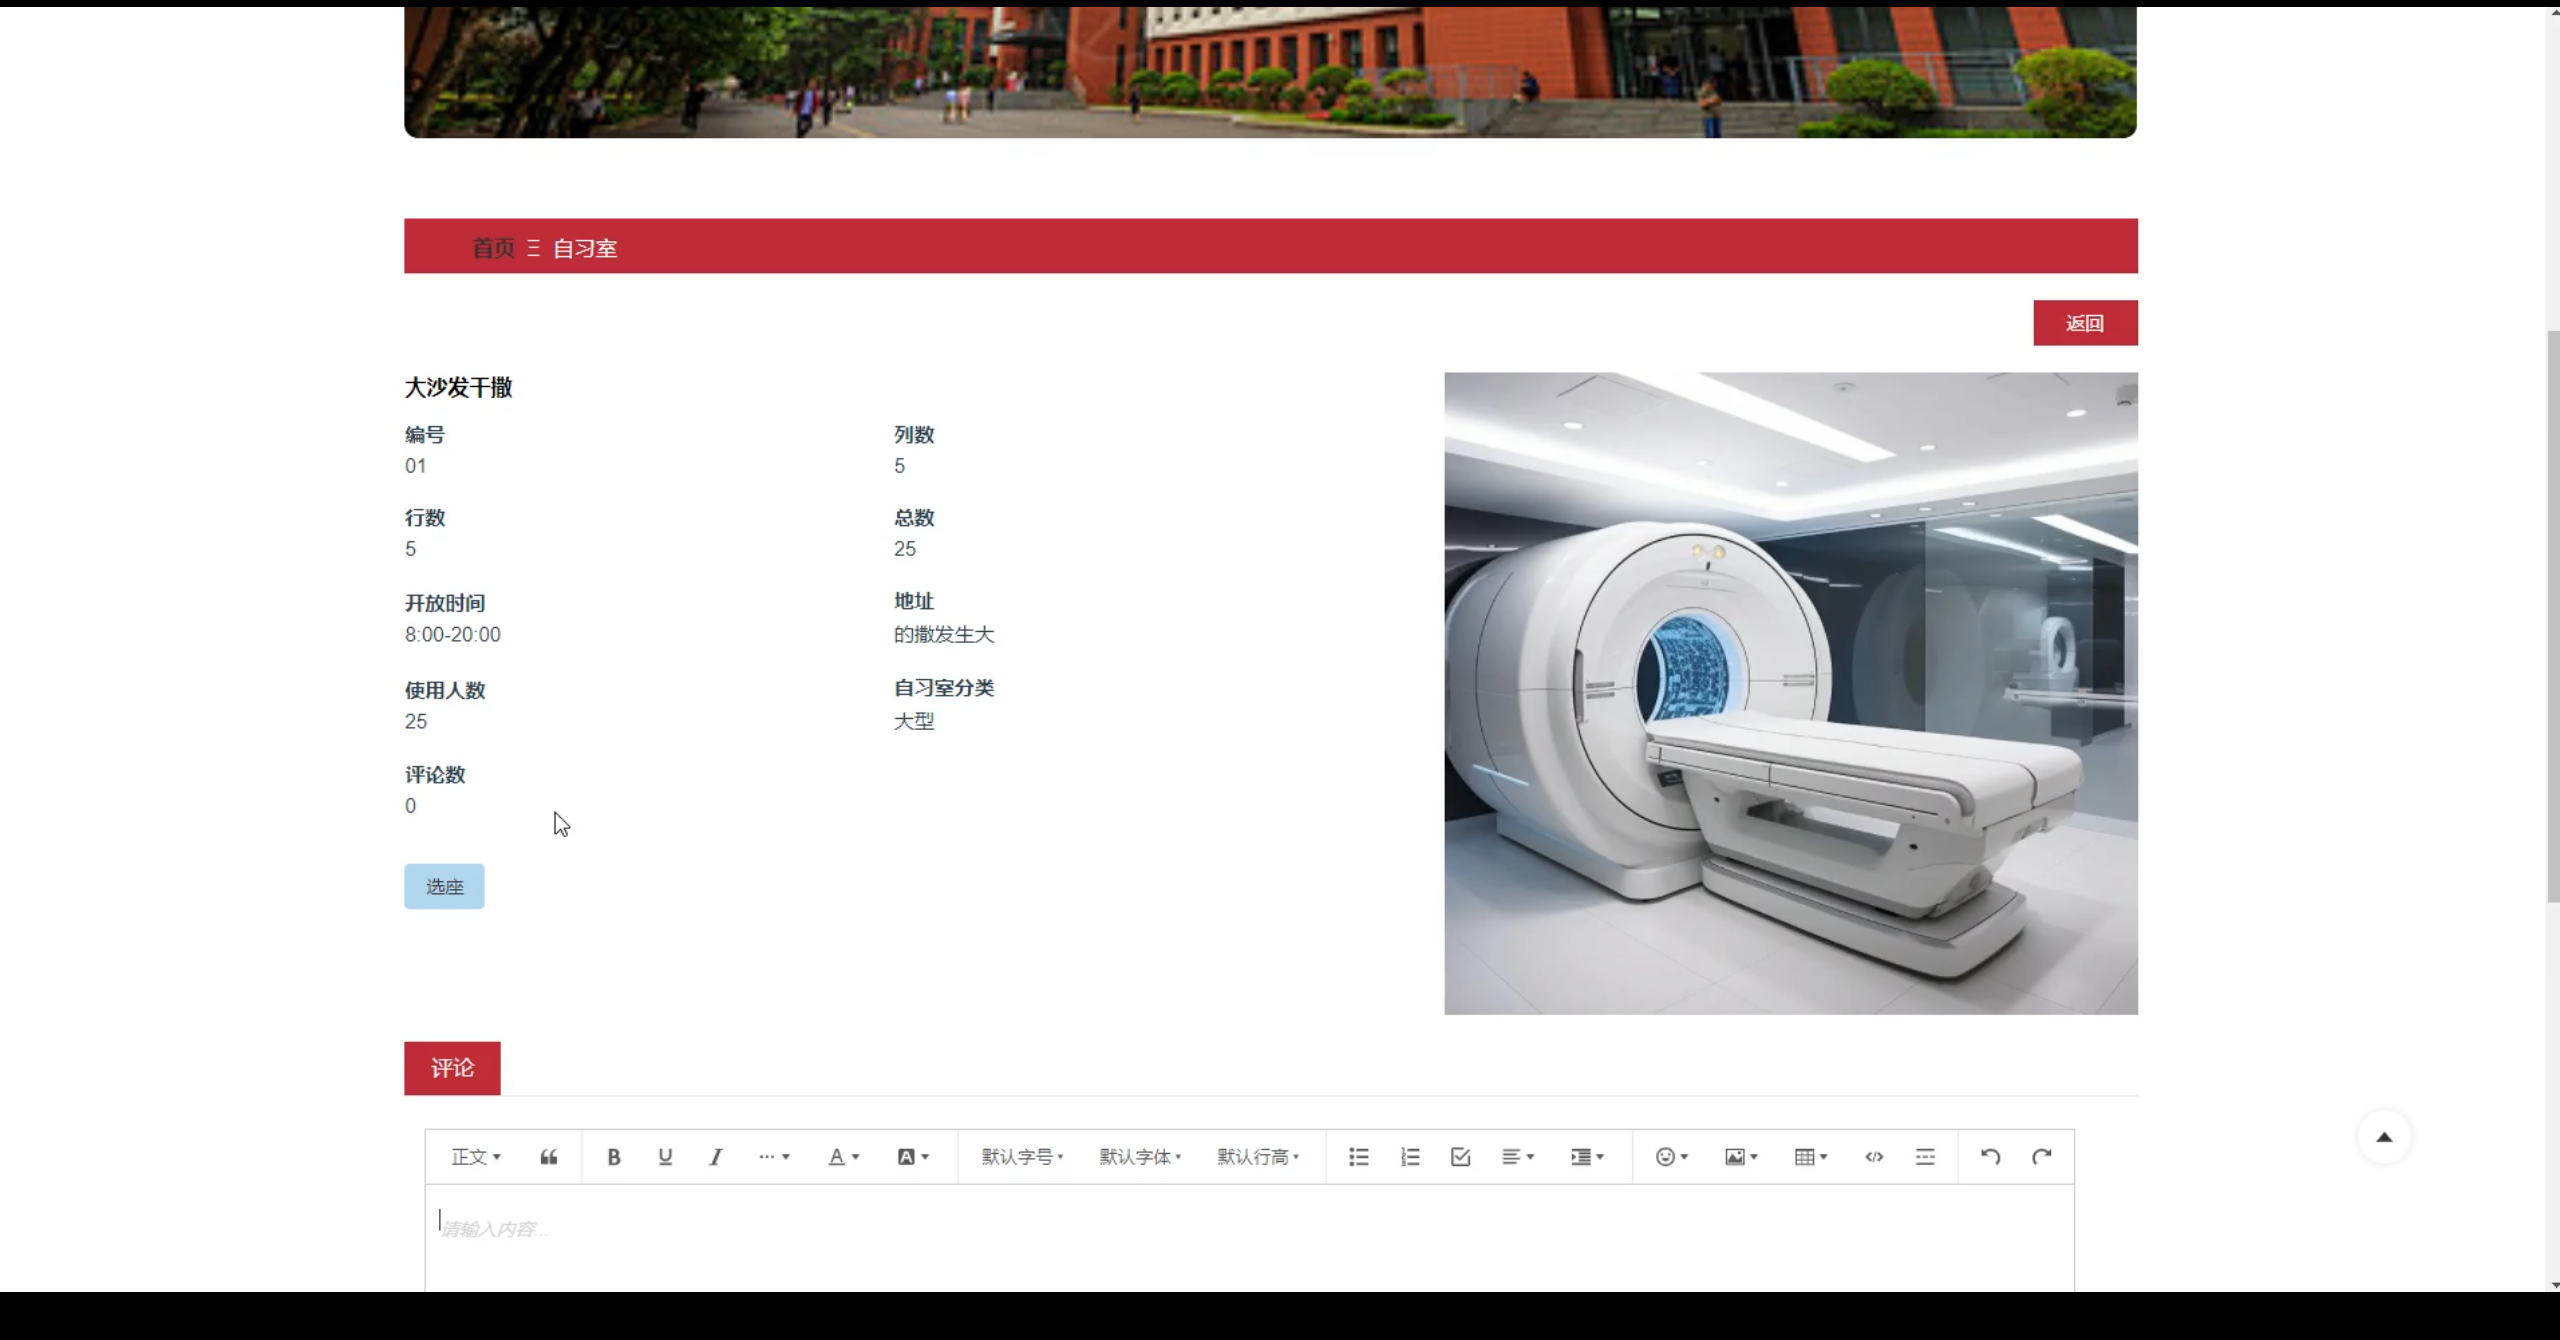Toggle italic text in editor toolbar
This screenshot has width=2560, height=1340.
(x=716, y=1157)
